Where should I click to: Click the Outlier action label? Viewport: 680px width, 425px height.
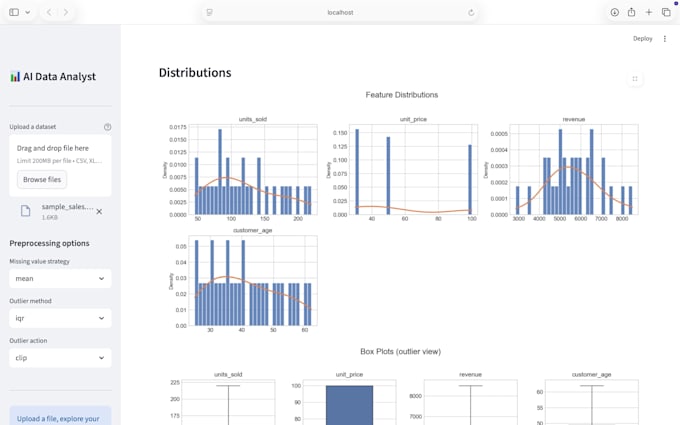click(28, 340)
